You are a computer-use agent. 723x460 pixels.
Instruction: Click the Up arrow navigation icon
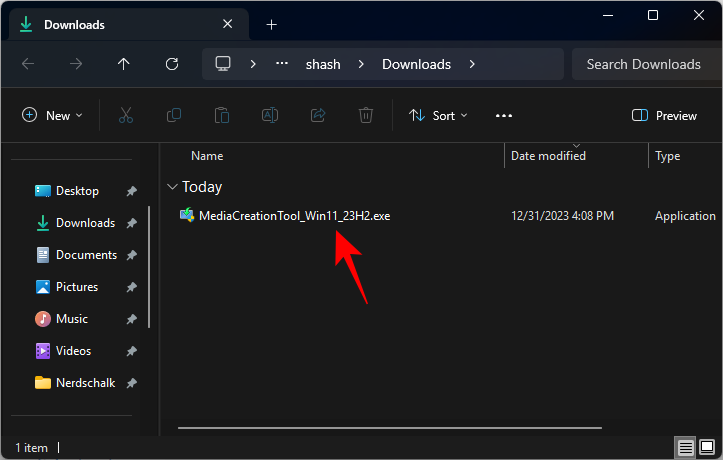(x=123, y=64)
